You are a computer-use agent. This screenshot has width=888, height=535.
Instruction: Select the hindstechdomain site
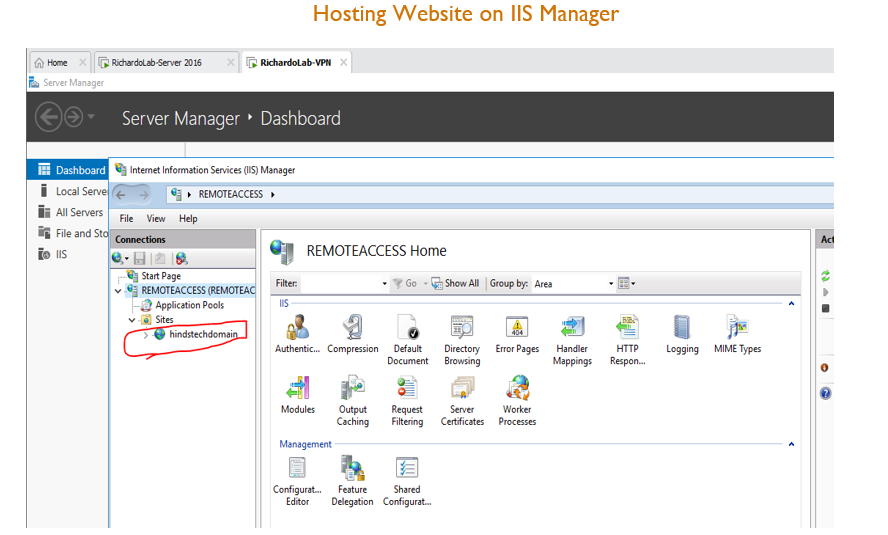(x=203, y=335)
